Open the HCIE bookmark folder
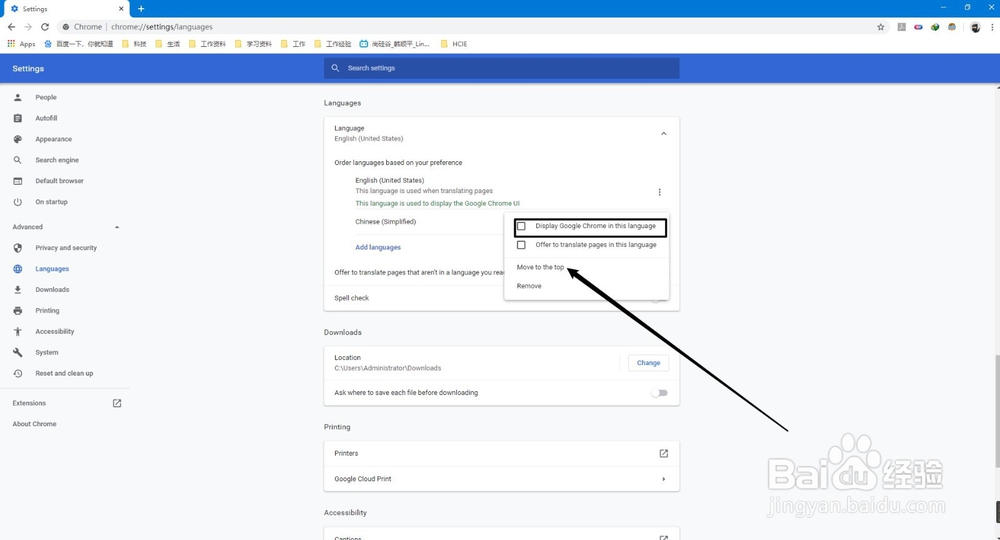The width and height of the screenshot is (1000, 540). click(x=453, y=44)
